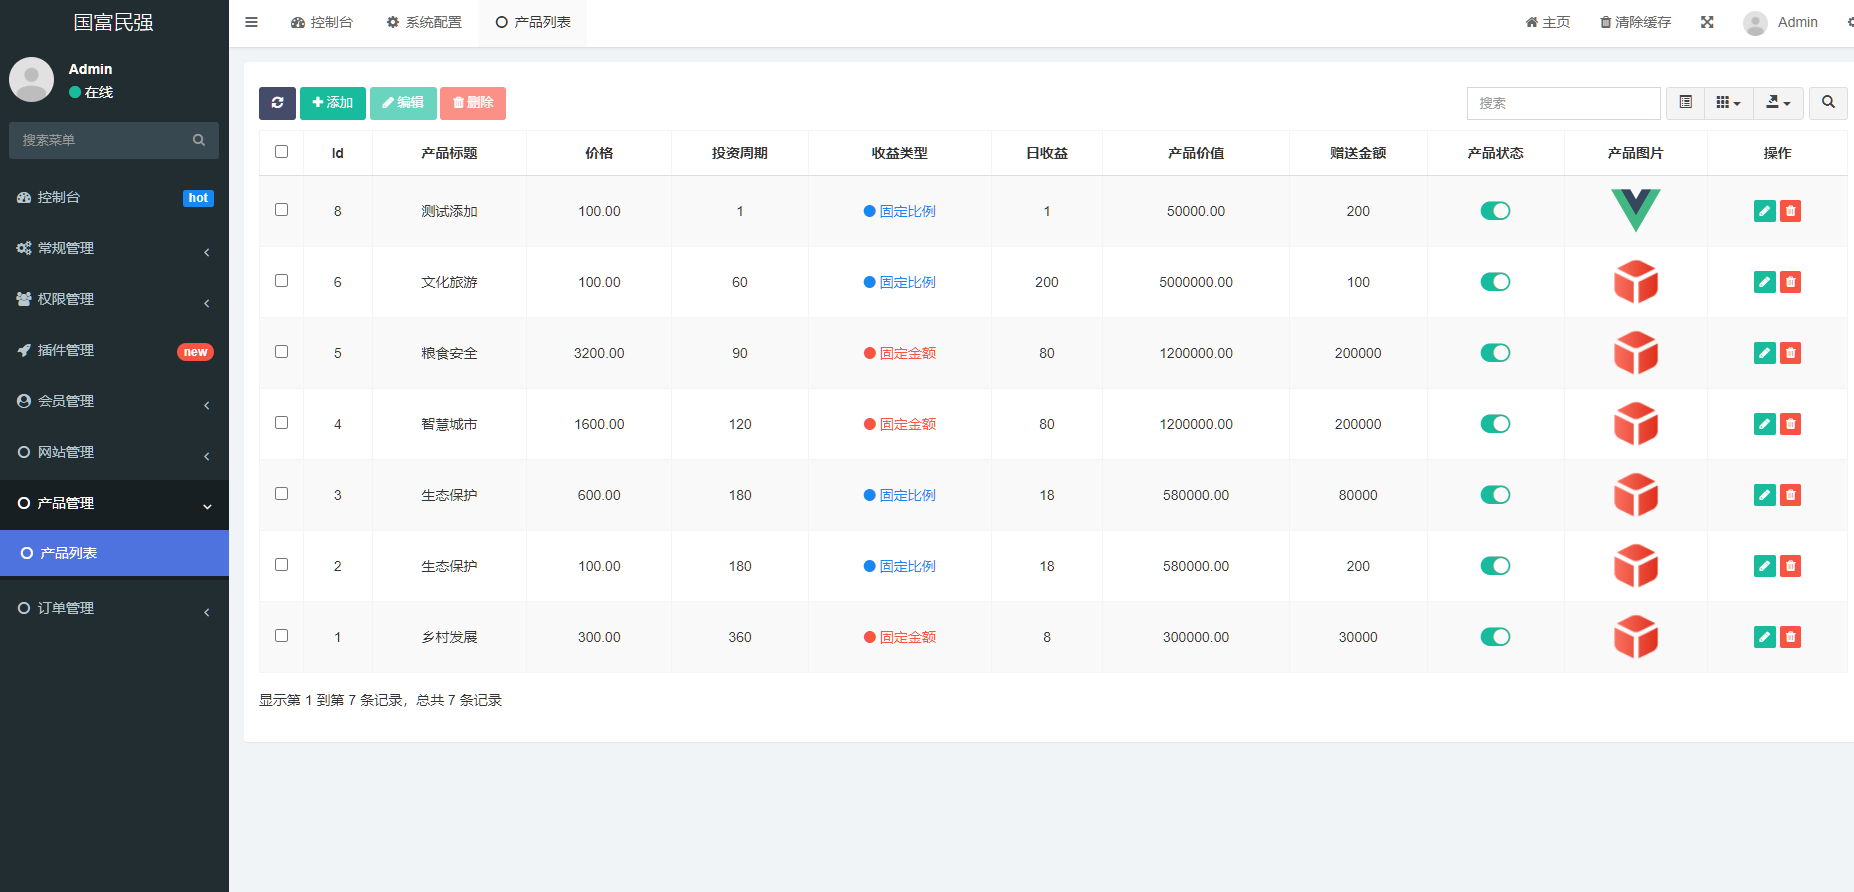The width and height of the screenshot is (1854, 892).
Task: Click edit pencil icon for 文化旅游 row
Action: point(1764,282)
